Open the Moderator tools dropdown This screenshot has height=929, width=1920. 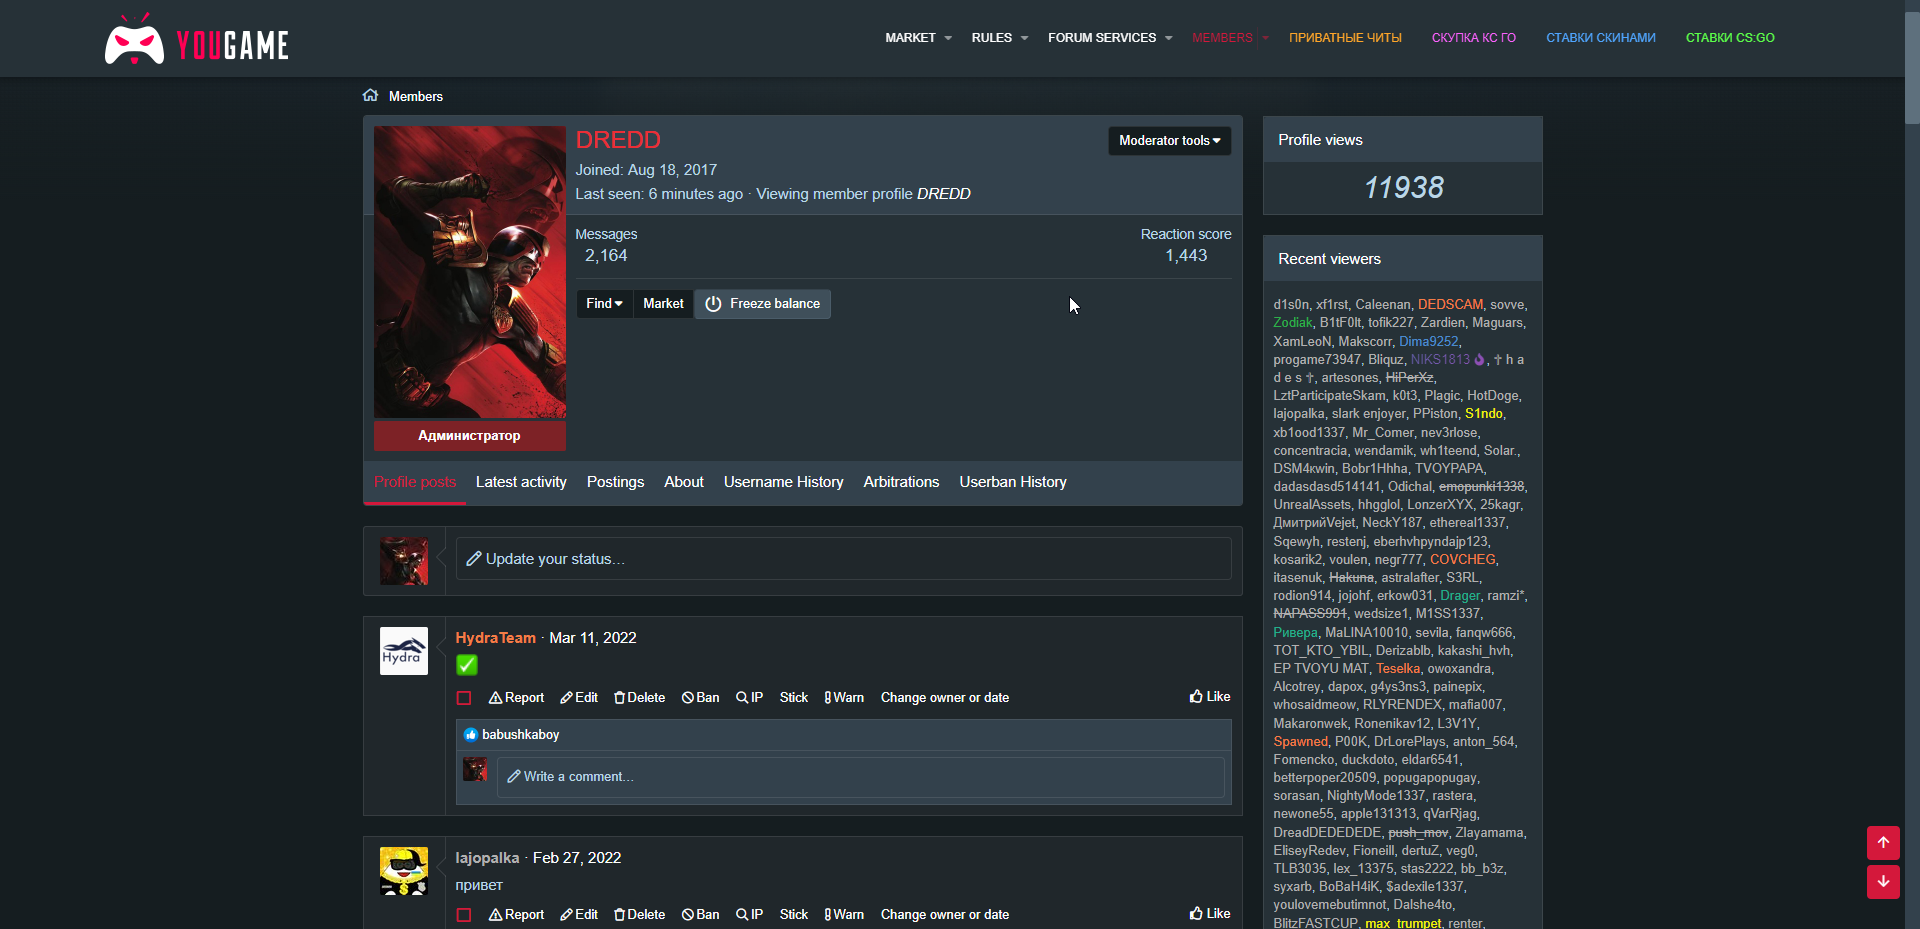(x=1169, y=141)
